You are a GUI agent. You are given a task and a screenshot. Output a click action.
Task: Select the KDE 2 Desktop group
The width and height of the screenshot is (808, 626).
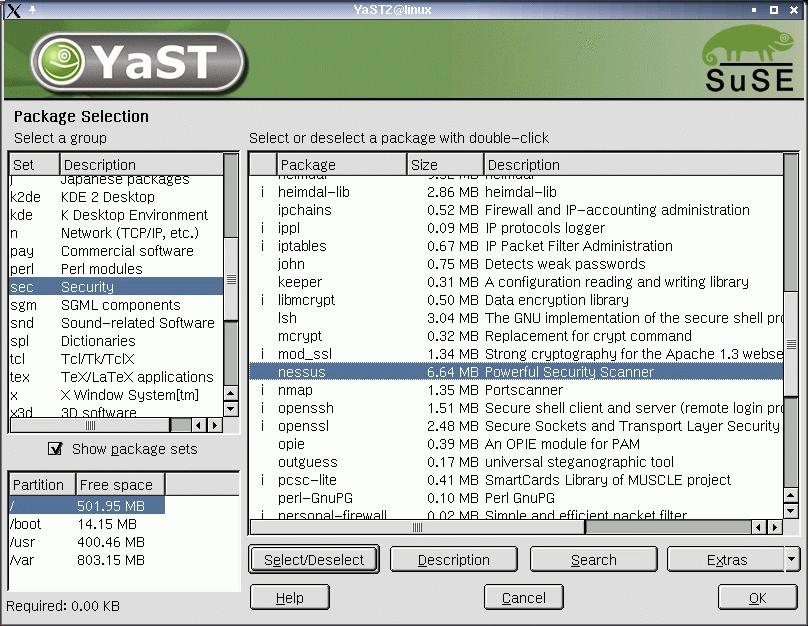108,197
